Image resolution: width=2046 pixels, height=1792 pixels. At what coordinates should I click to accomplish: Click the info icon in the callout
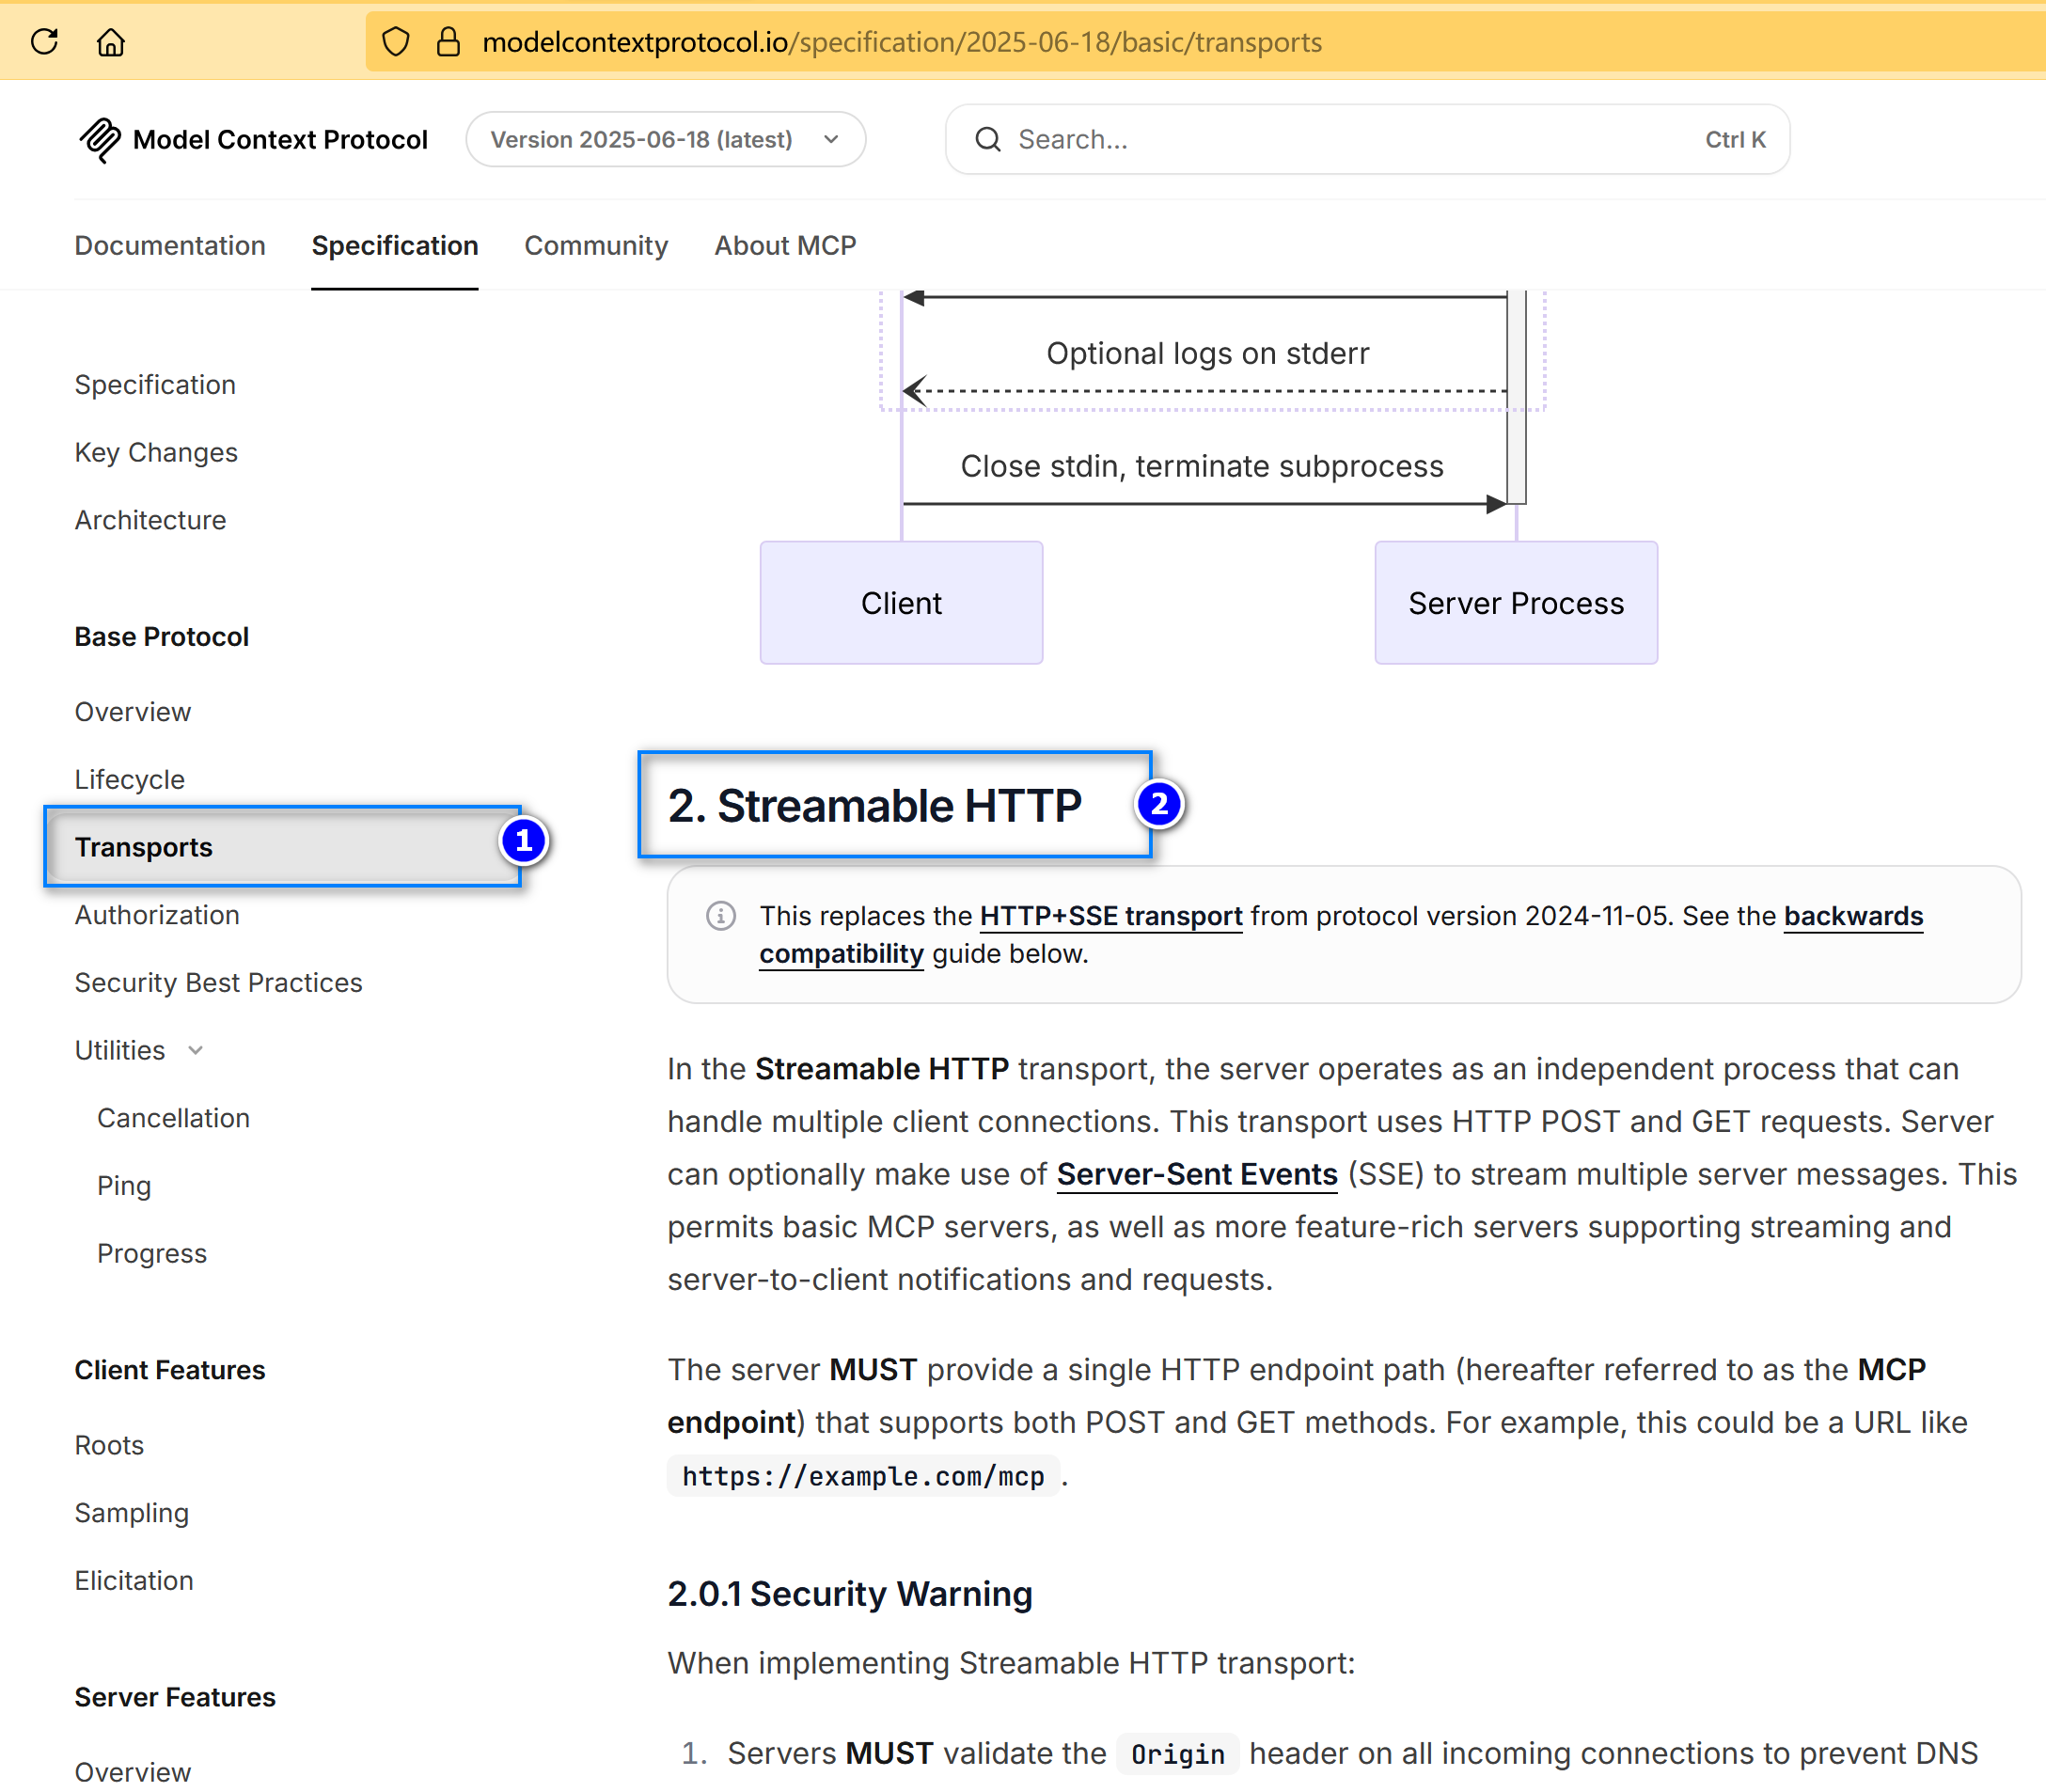pos(721,915)
